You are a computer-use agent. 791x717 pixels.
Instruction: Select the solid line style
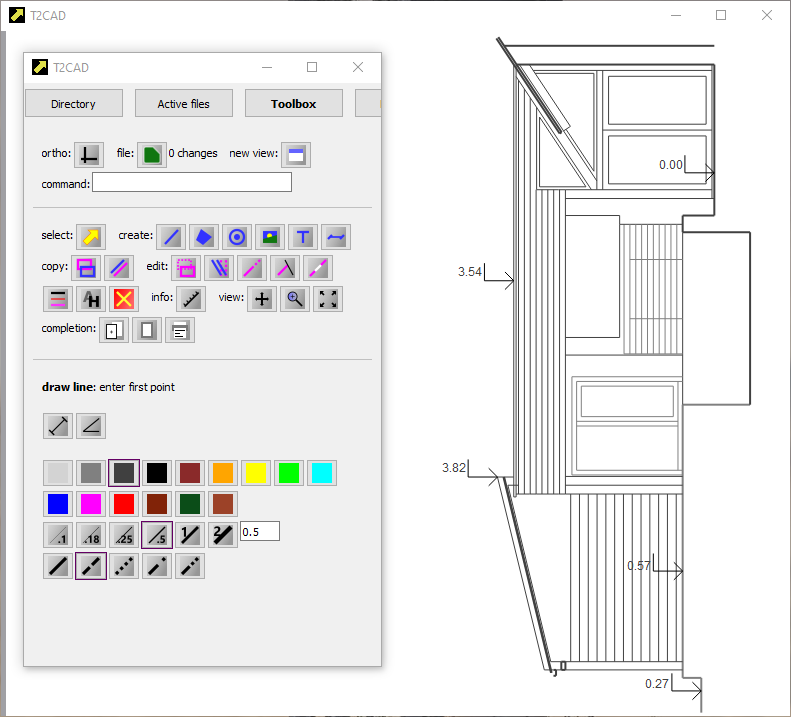click(x=58, y=566)
